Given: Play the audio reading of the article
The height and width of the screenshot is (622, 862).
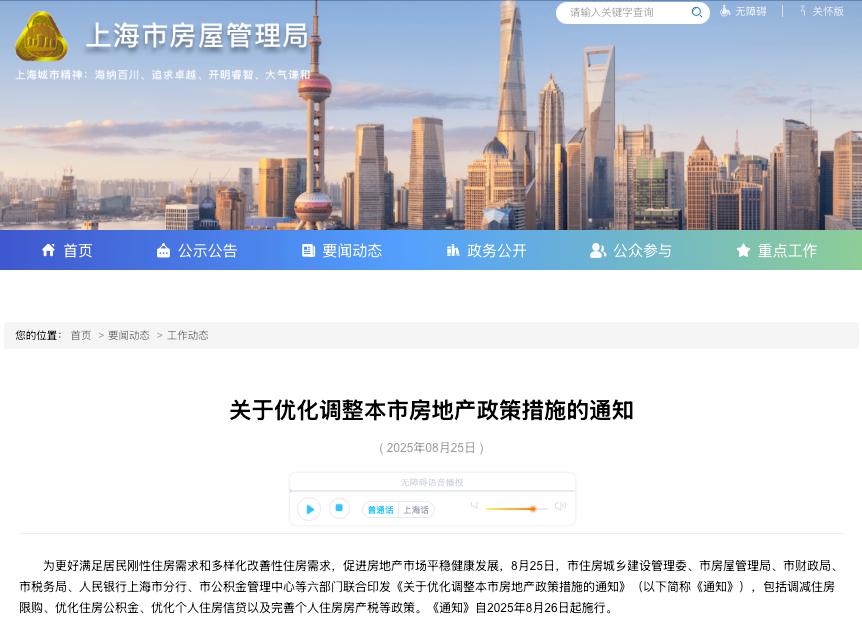Looking at the screenshot, I should 309,509.
